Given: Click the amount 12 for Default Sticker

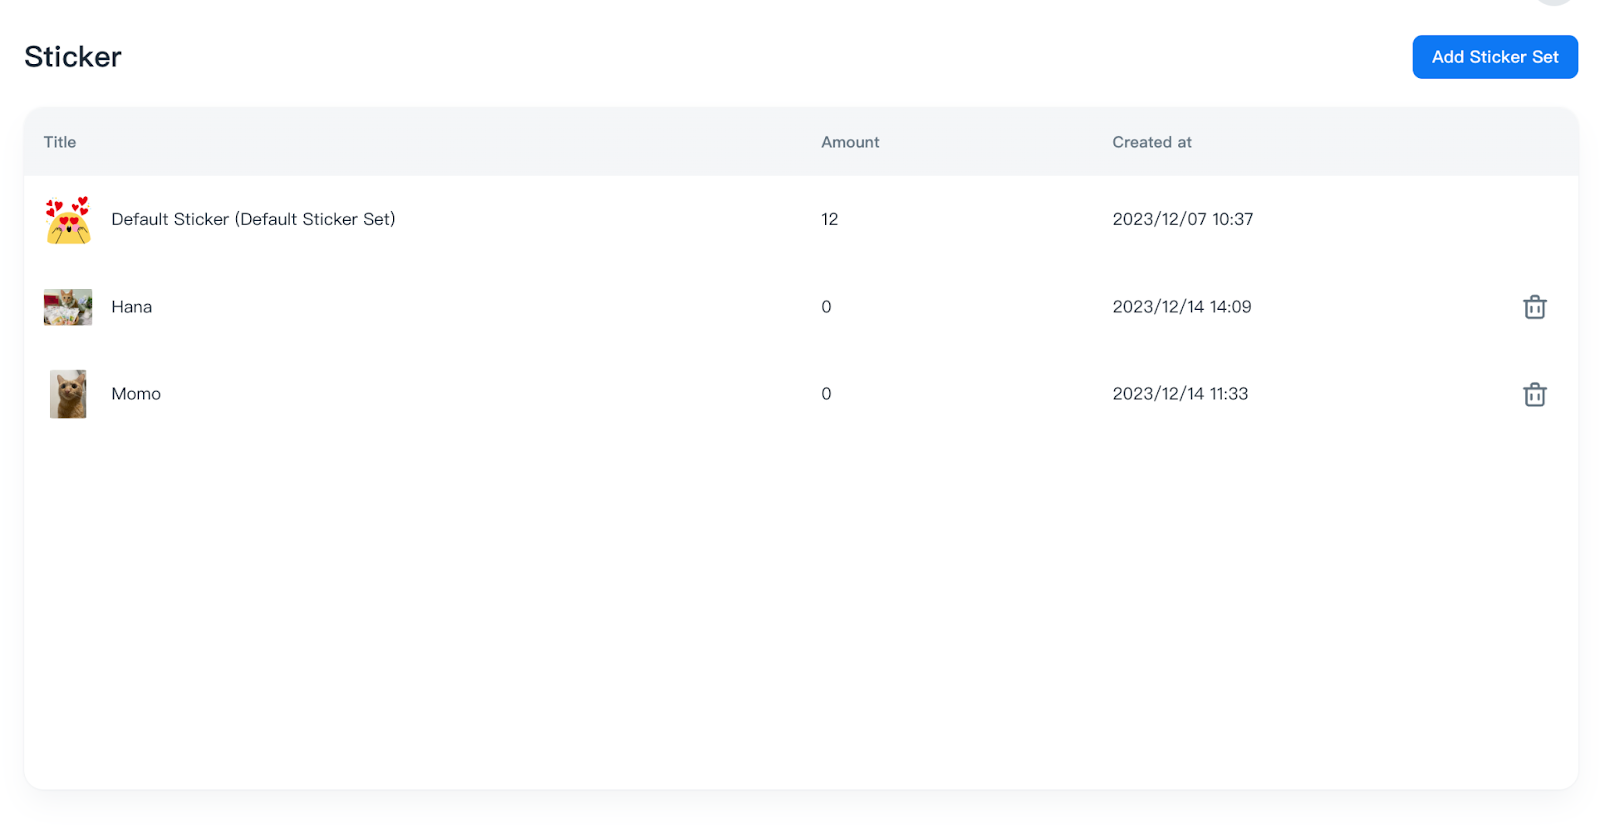Looking at the screenshot, I should [x=829, y=219].
